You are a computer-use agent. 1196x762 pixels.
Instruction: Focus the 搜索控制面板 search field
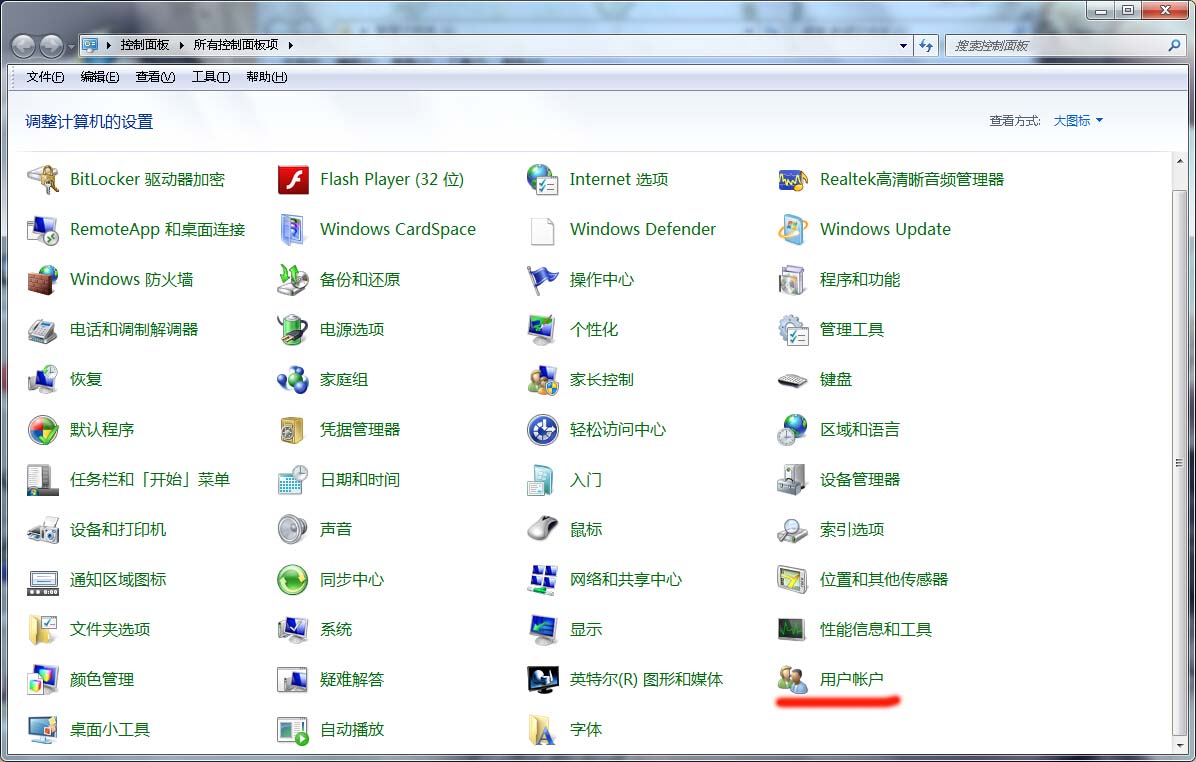click(1057, 46)
